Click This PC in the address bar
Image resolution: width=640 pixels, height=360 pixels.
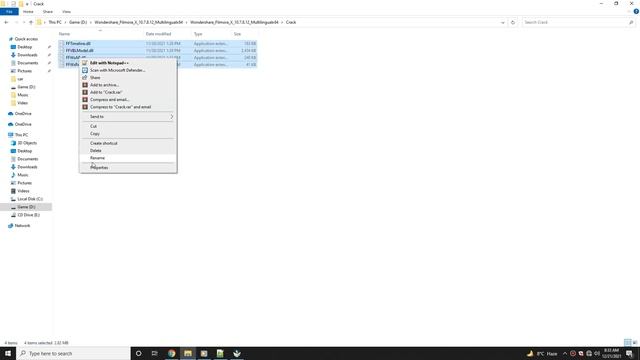coord(55,22)
